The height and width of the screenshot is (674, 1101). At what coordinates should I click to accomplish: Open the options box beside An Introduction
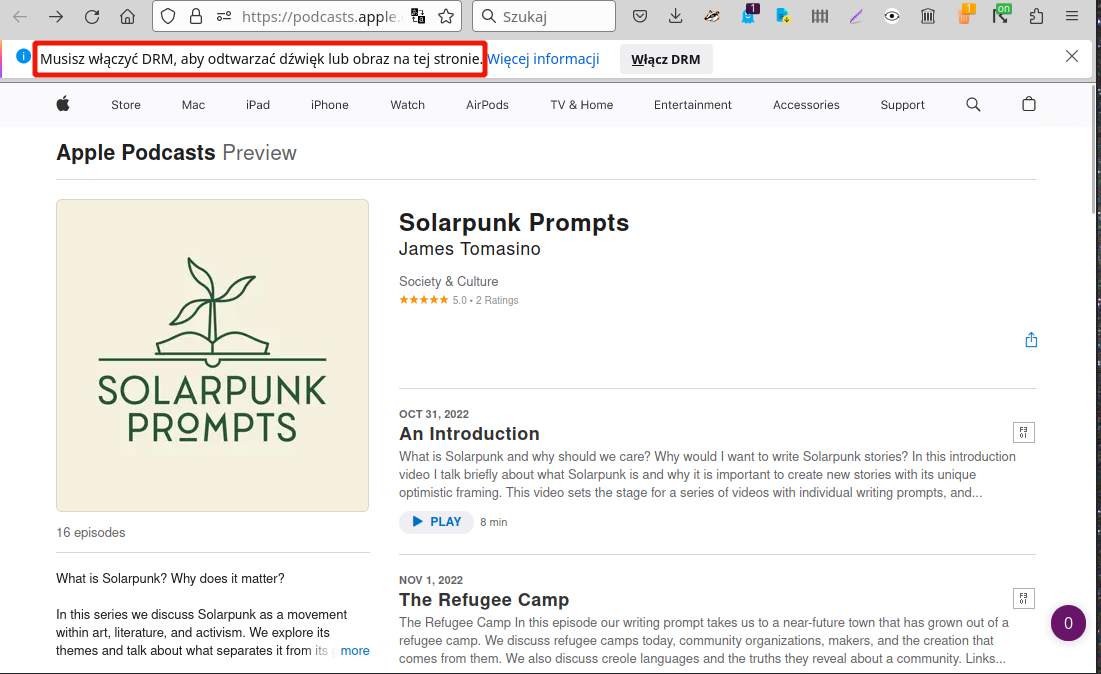click(x=1023, y=432)
